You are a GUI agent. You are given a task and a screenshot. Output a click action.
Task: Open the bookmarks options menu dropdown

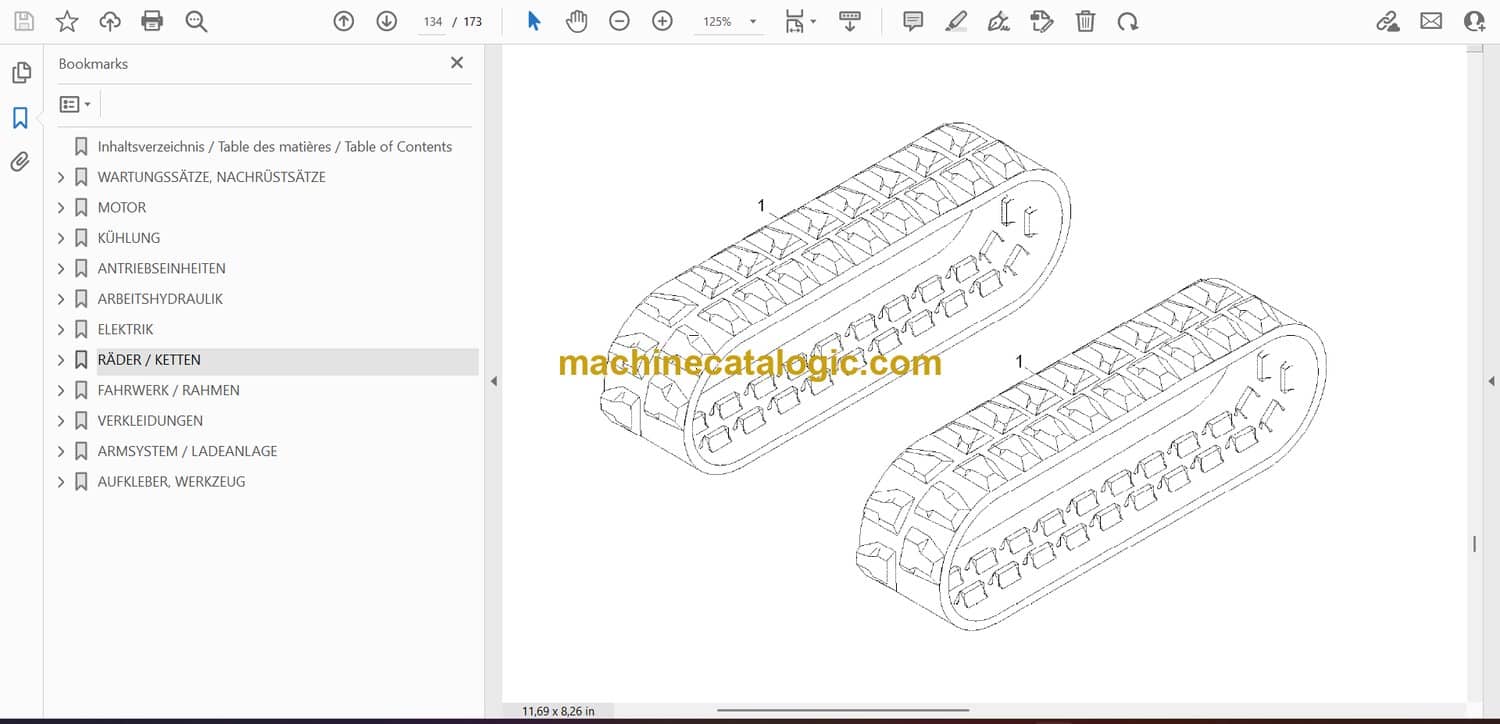75,104
